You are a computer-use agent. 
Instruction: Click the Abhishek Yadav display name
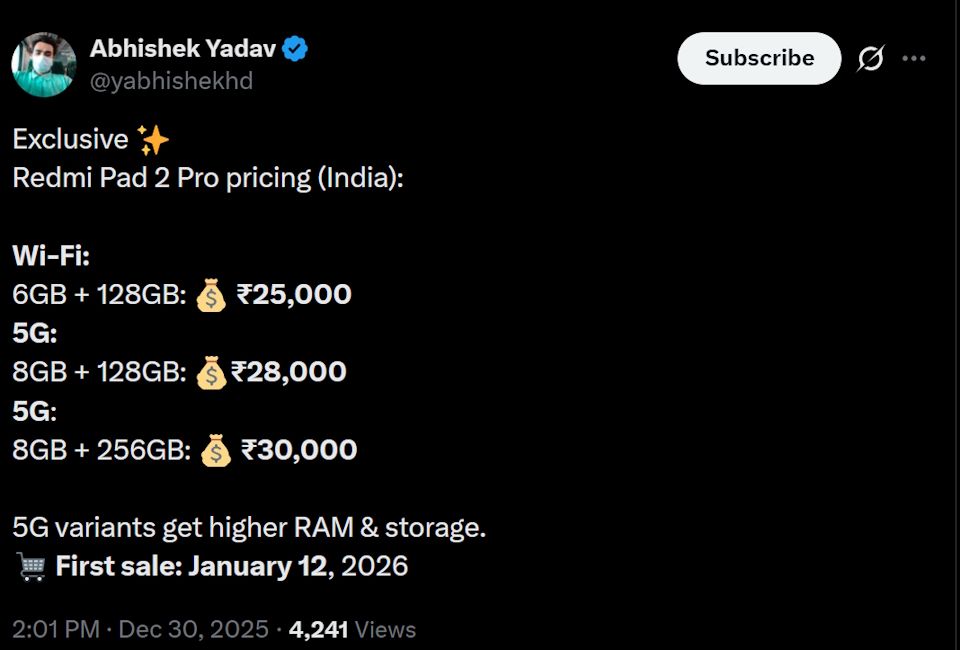(184, 47)
